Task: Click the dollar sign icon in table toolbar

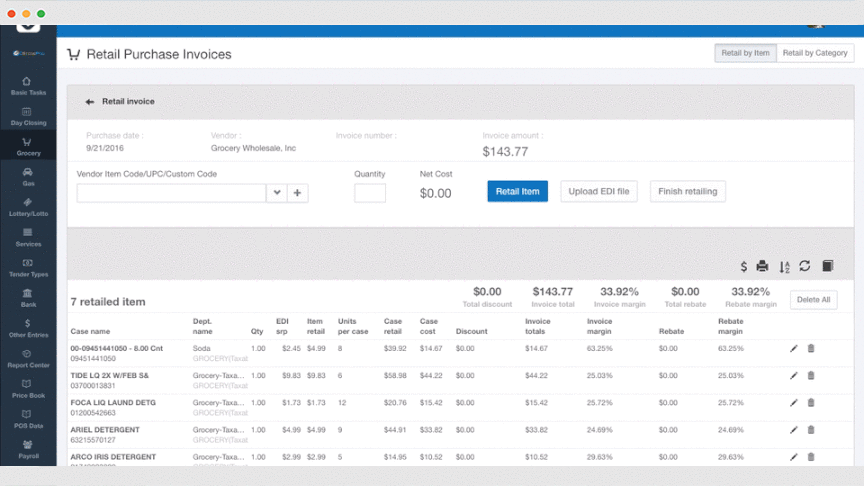Action: click(x=744, y=267)
